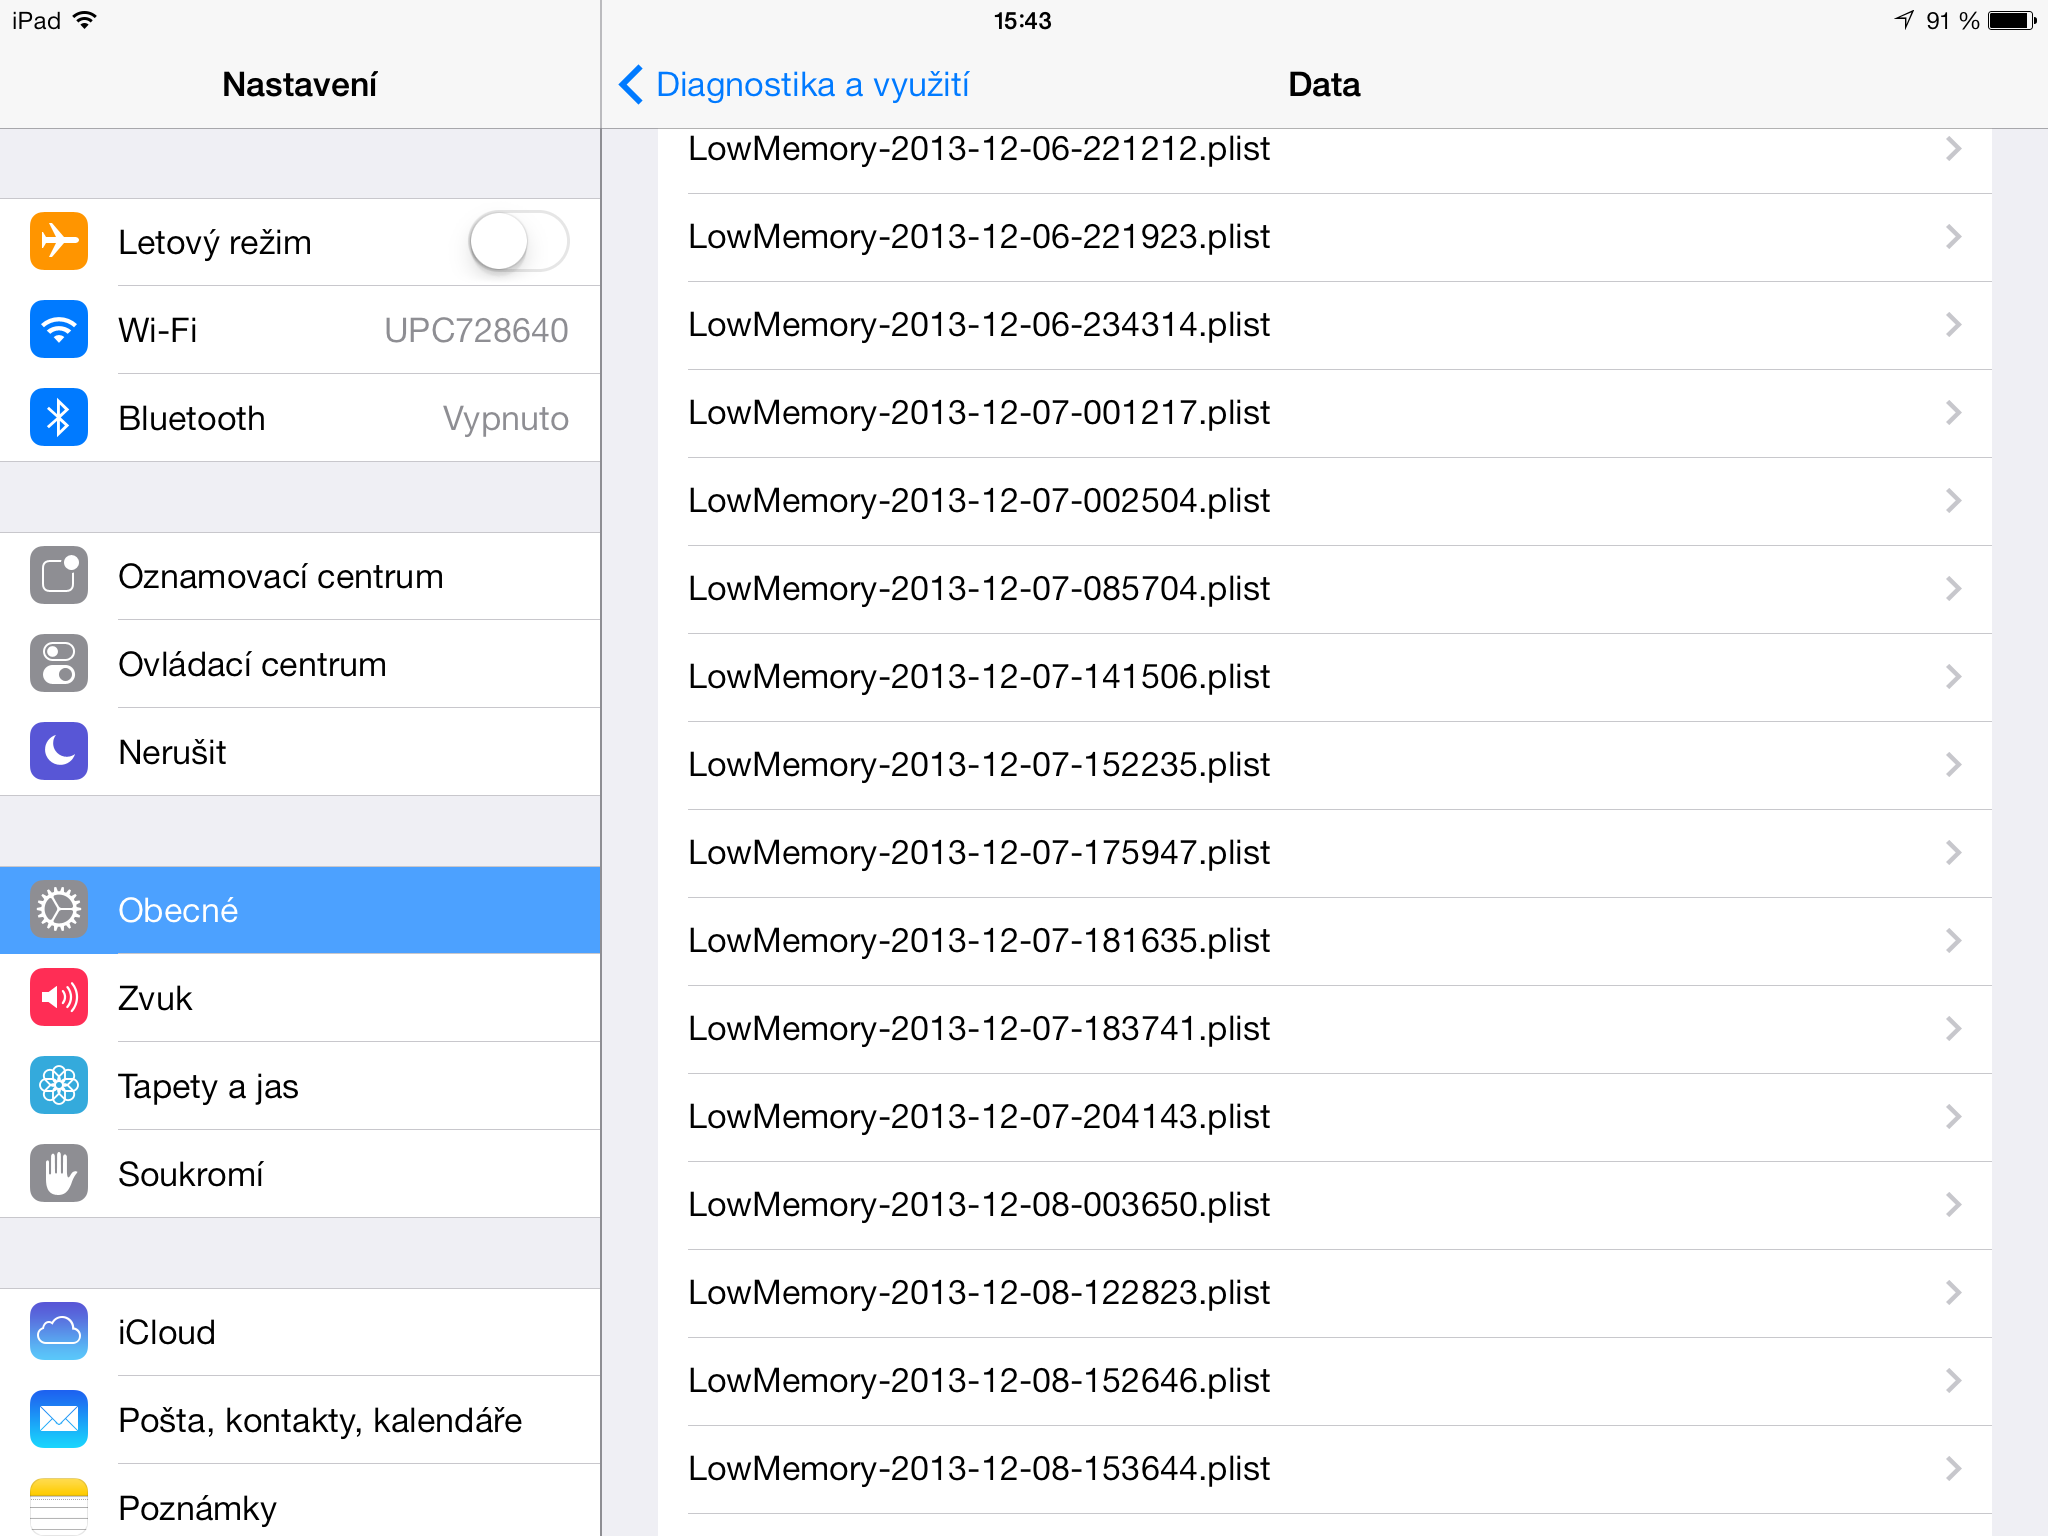This screenshot has height=1536, width=2048.
Task: Open Pošta, kontakty, kalendáře settings
Action: click(300, 1420)
